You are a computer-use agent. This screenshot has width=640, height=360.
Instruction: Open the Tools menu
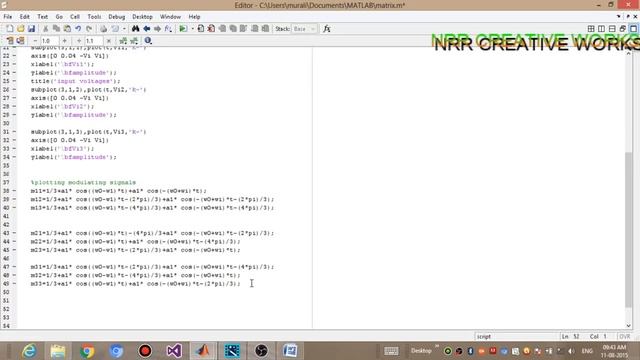coord(94,17)
